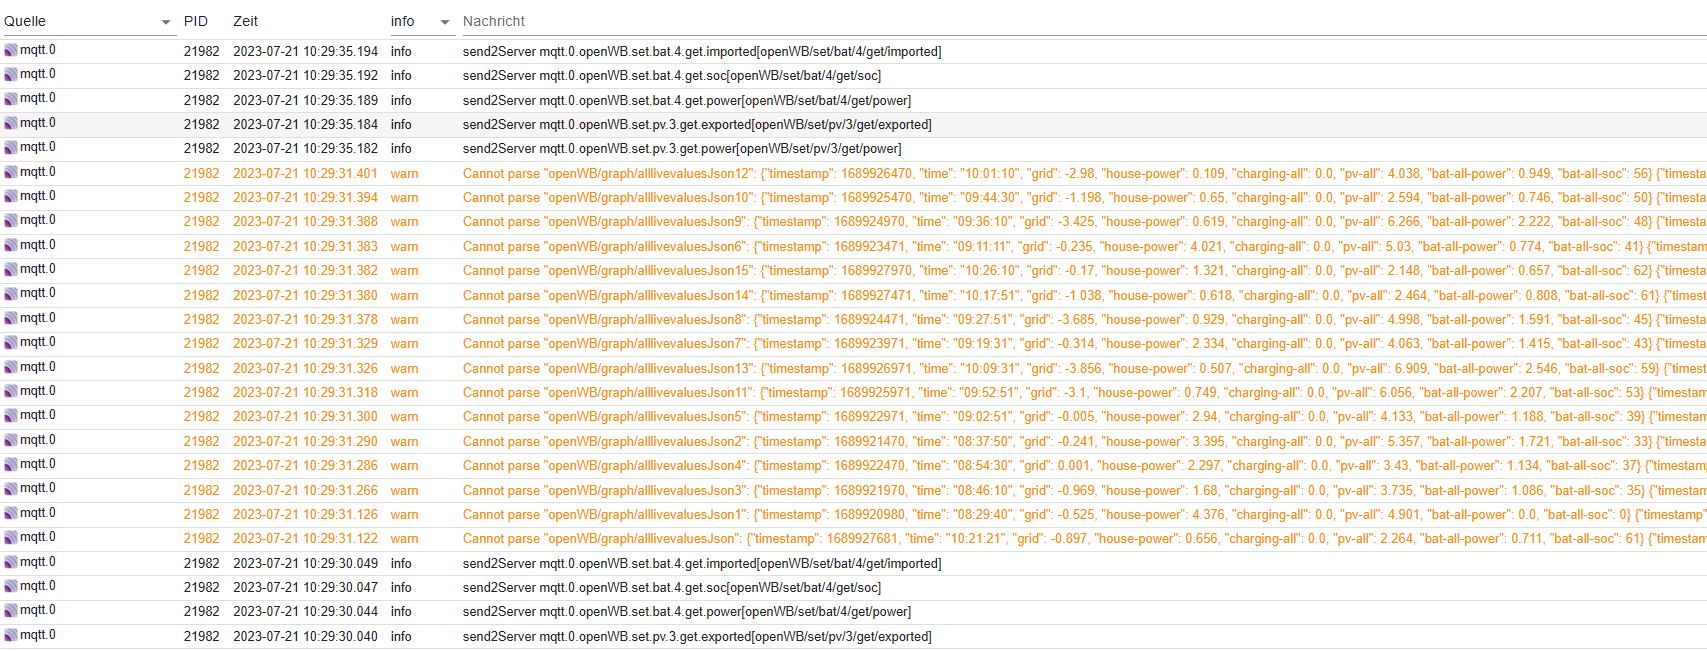
Task: Click mqtt.0 icon in the 10:29:35.184 row
Action: (x=11, y=123)
